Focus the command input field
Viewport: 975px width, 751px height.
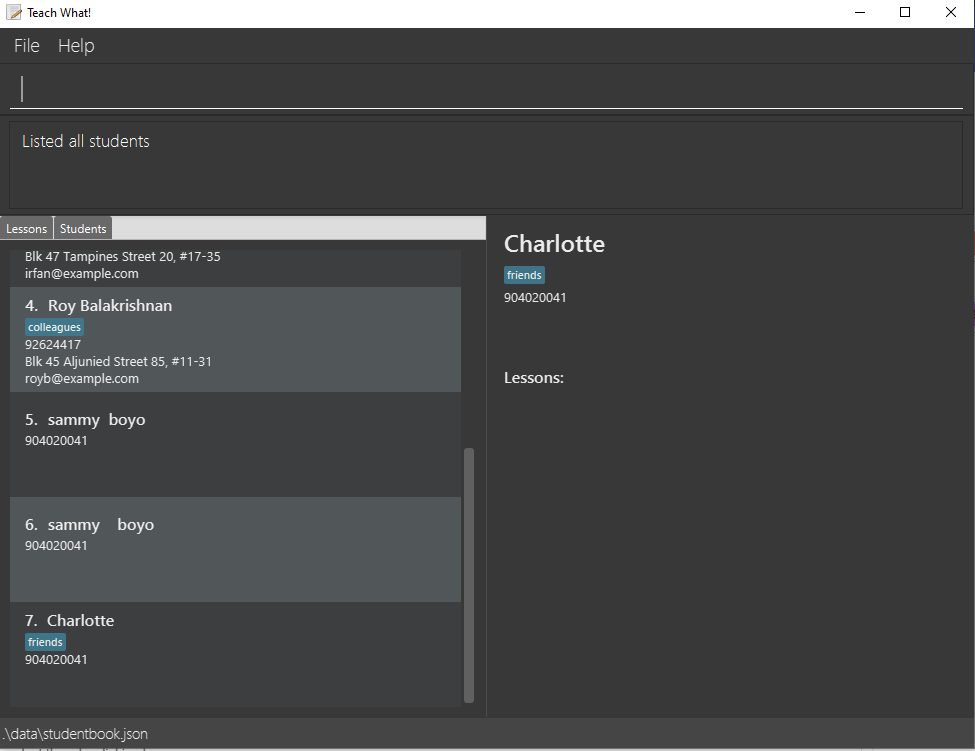pyautogui.click(x=486, y=89)
